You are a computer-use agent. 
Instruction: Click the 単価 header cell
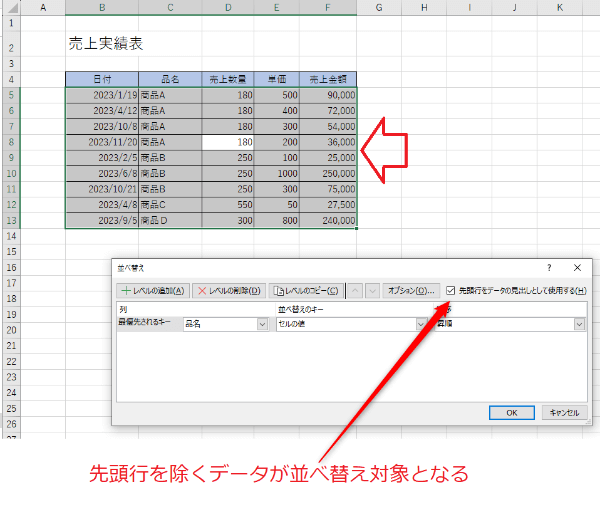[277, 79]
